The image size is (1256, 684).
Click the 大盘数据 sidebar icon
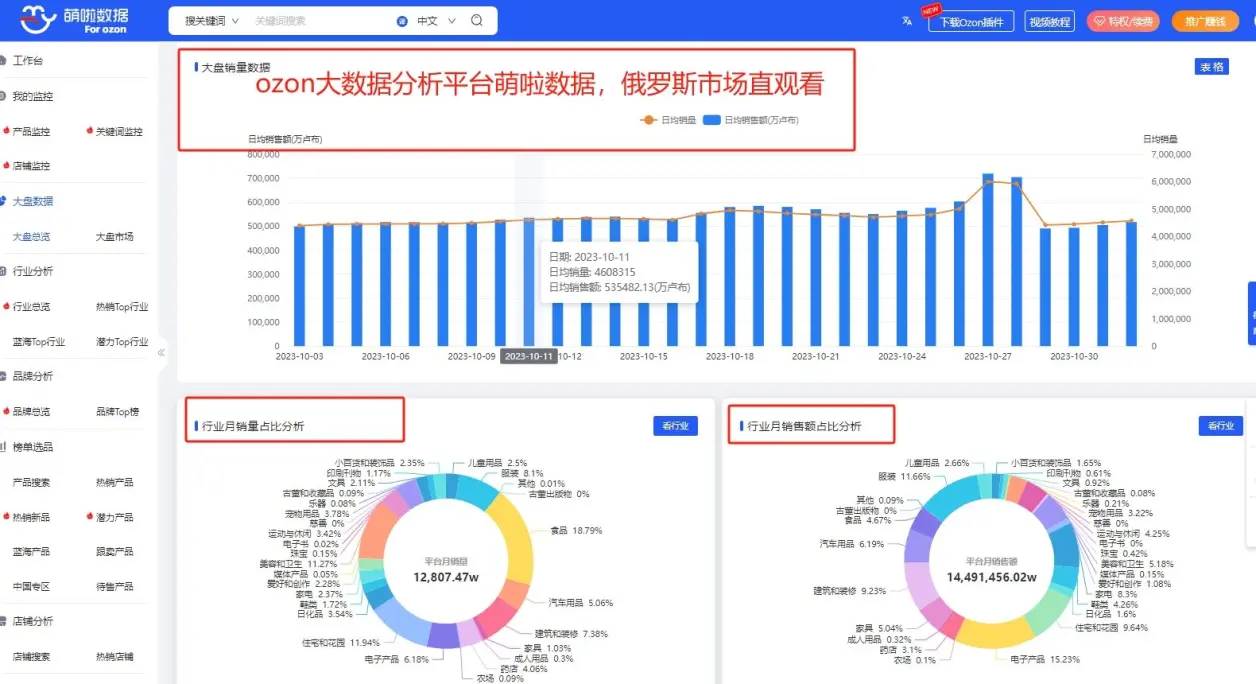pos(4,201)
